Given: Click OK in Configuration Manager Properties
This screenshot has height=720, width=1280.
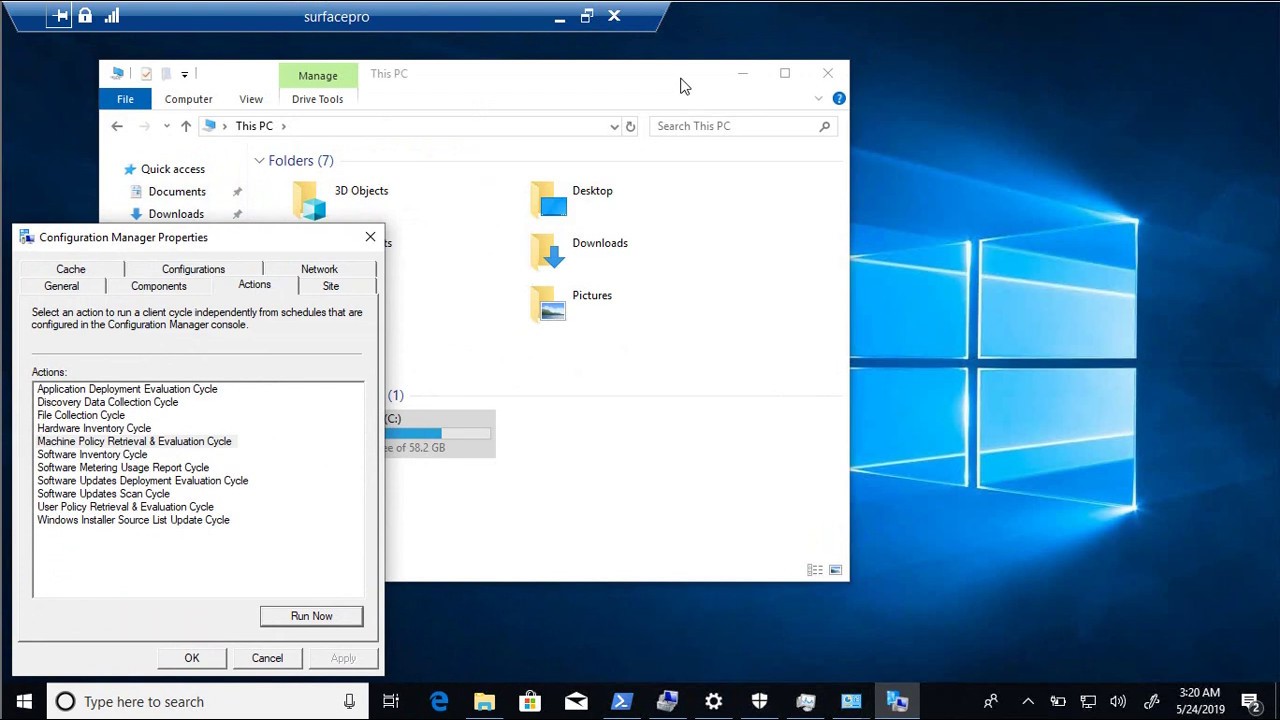Looking at the screenshot, I should [x=192, y=658].
